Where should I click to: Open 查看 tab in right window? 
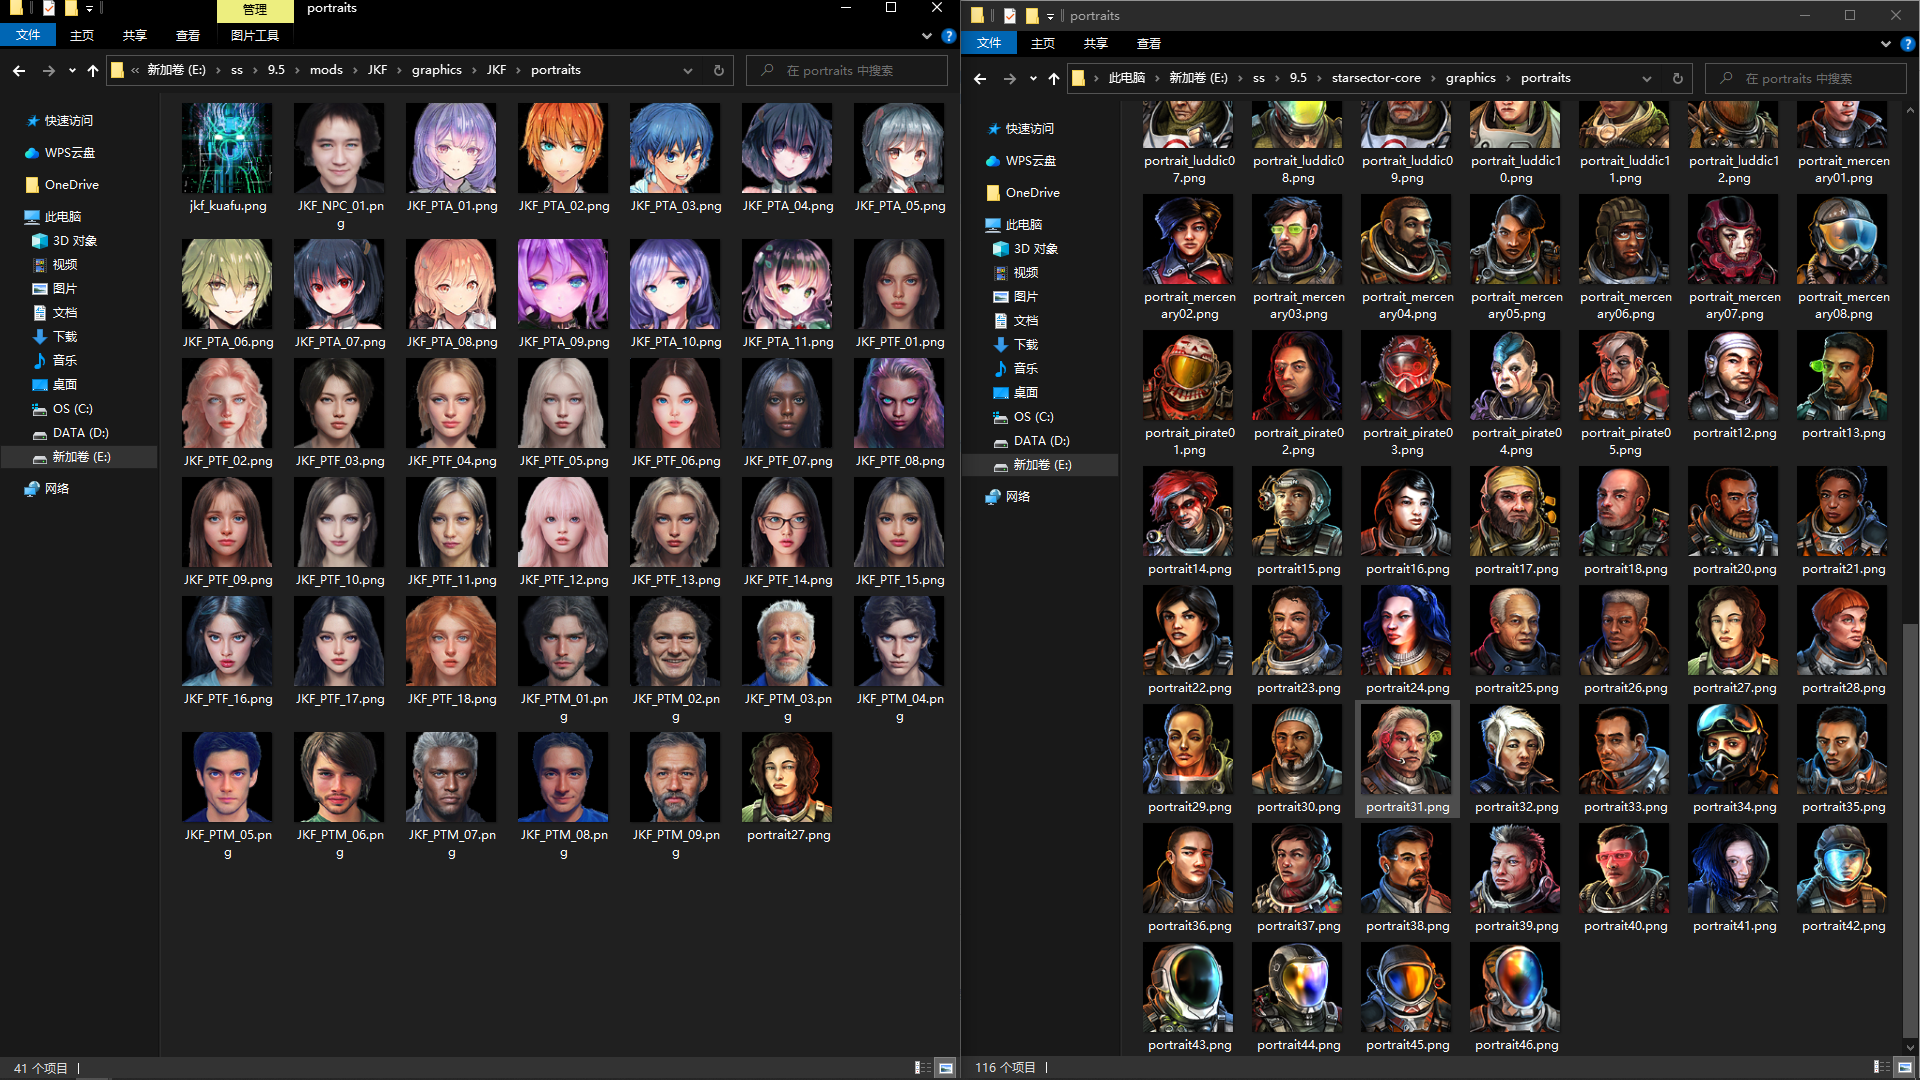click(1148, 44)
